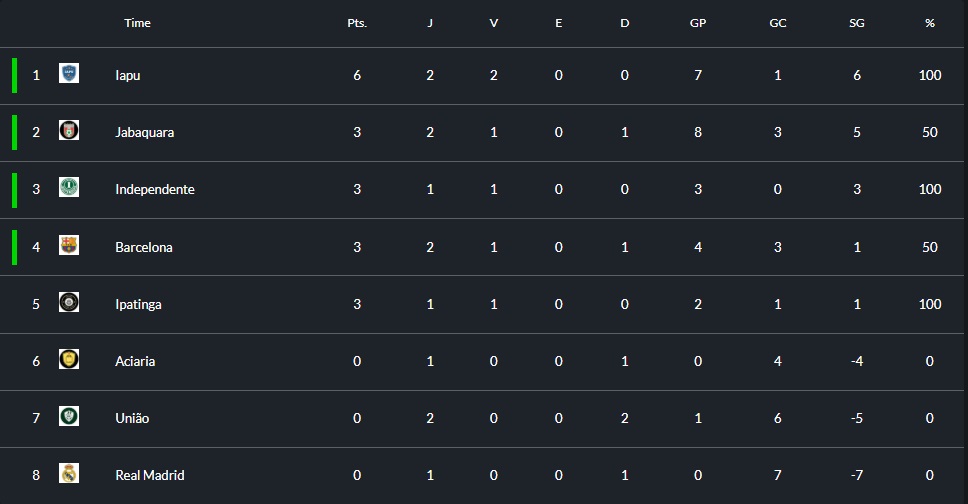Open the Iapu team name link
968x504 pixels.
click(128, 75)
